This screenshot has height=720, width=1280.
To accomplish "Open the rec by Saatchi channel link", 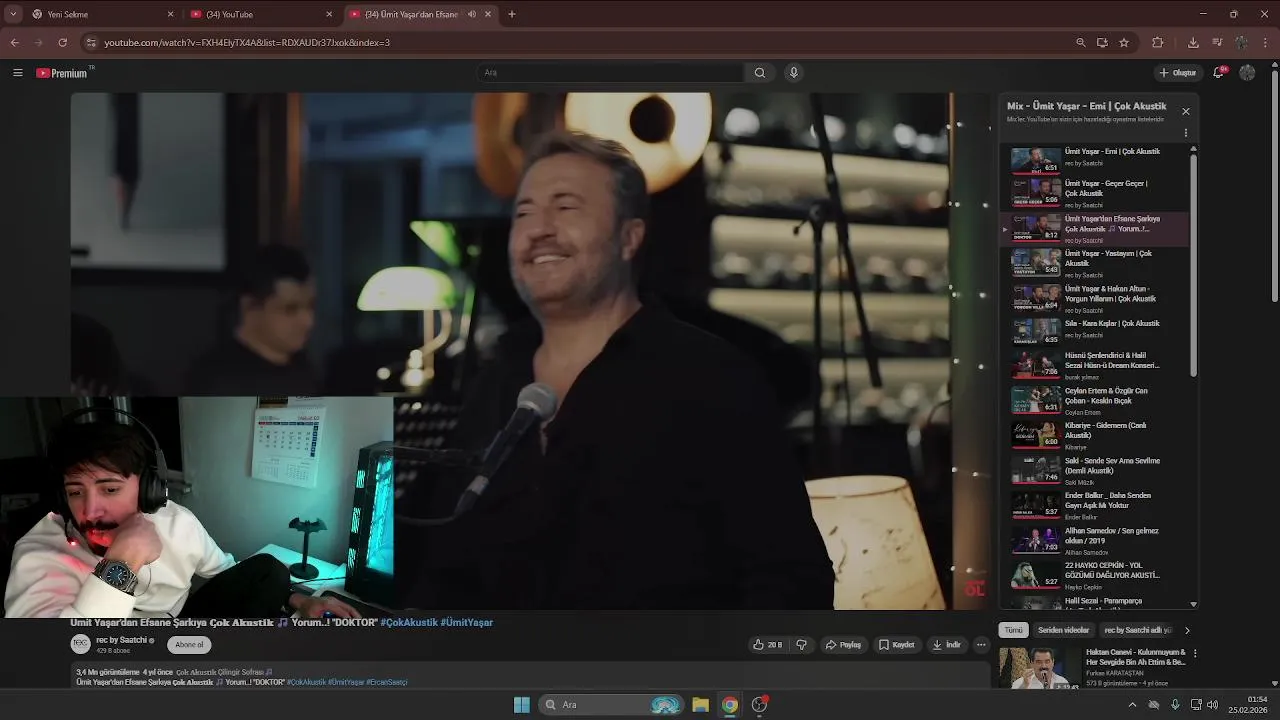I will pyautogui.click(x=122, y=640).
